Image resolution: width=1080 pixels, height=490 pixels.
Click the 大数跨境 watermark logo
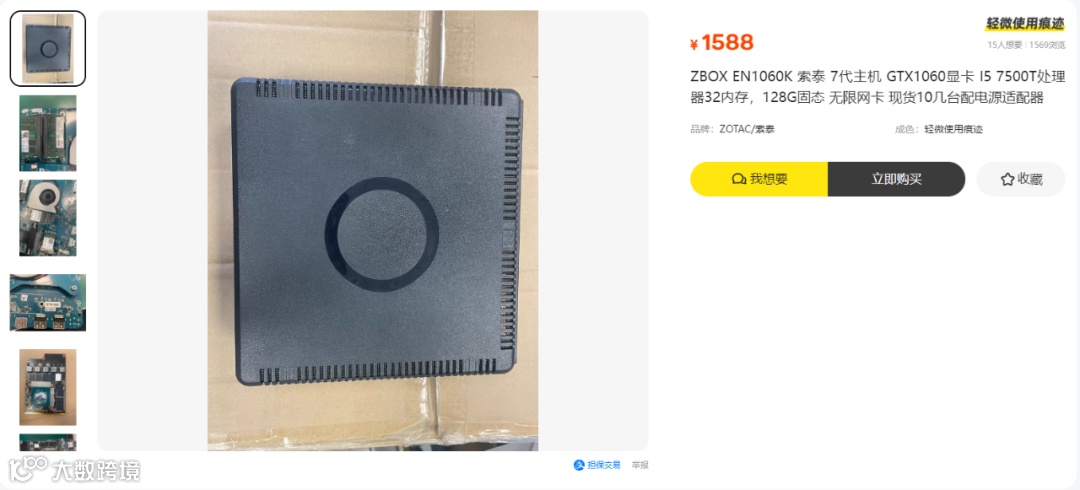(x=74, y=469)
